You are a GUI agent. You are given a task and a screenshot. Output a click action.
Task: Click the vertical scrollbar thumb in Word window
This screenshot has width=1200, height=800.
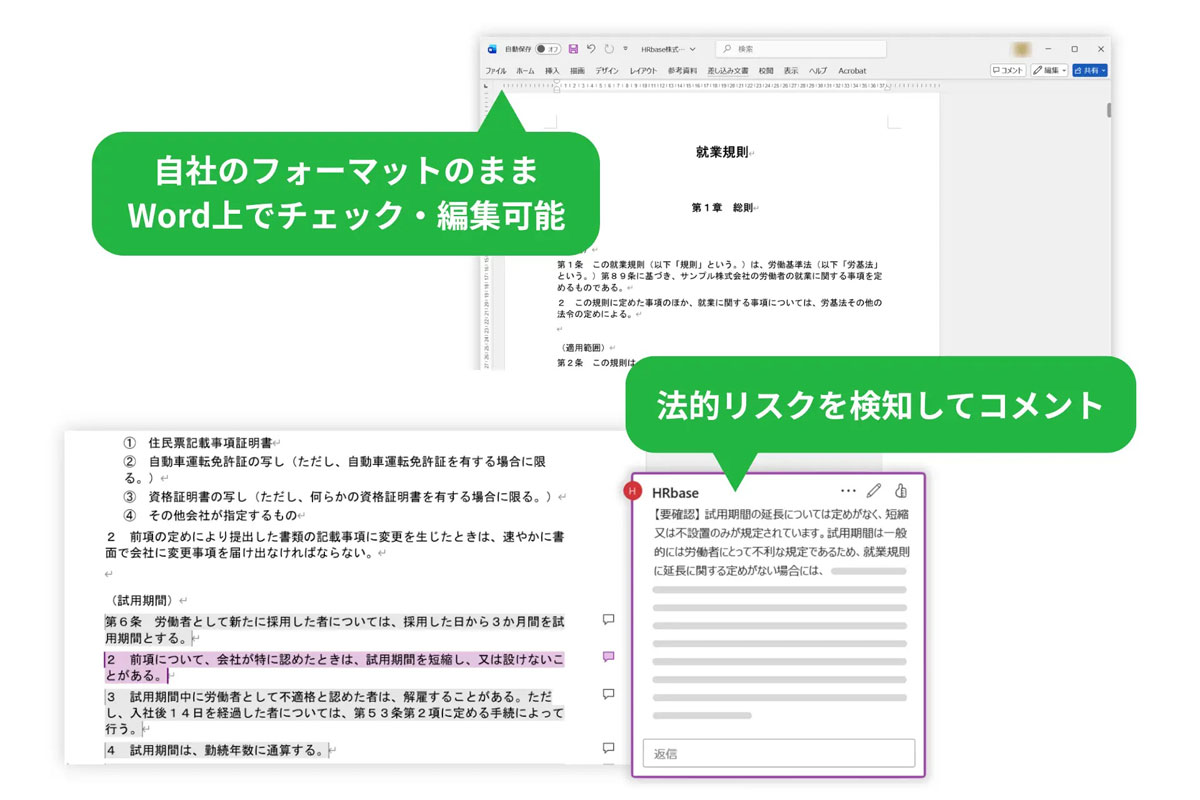pos(1108,110)
